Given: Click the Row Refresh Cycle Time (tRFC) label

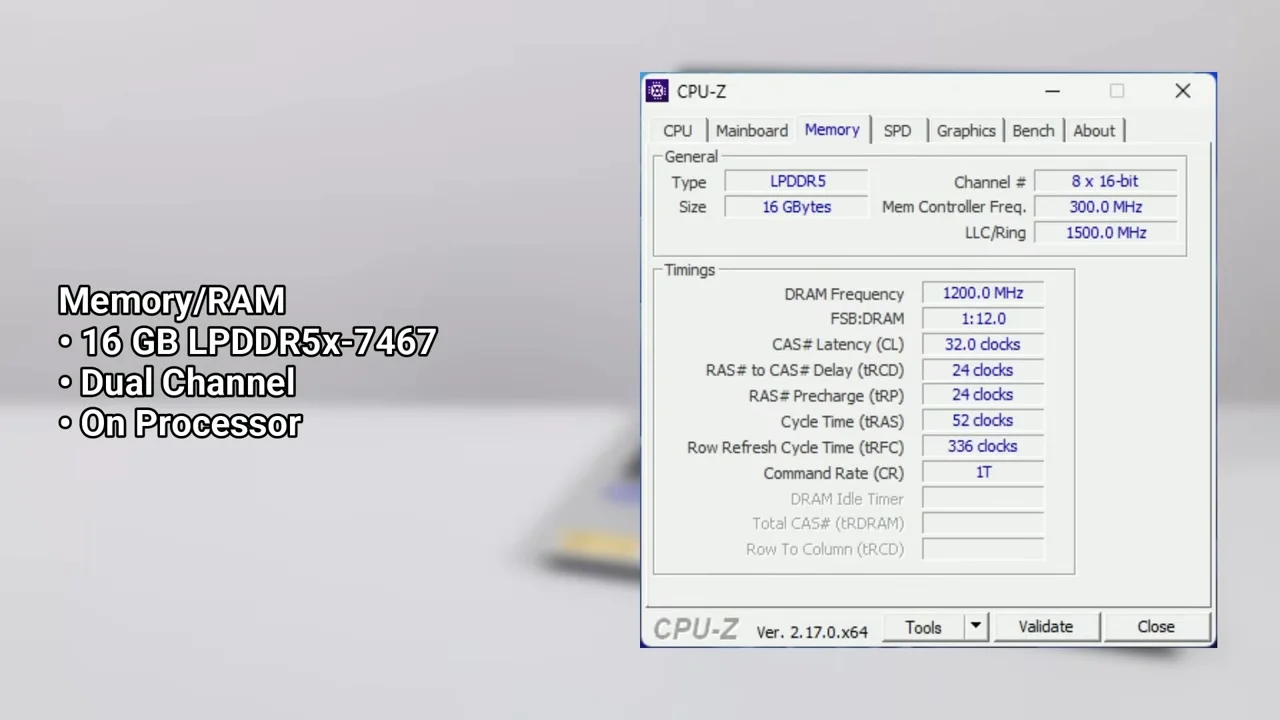Looking at the screenshot, I should 795,447.
